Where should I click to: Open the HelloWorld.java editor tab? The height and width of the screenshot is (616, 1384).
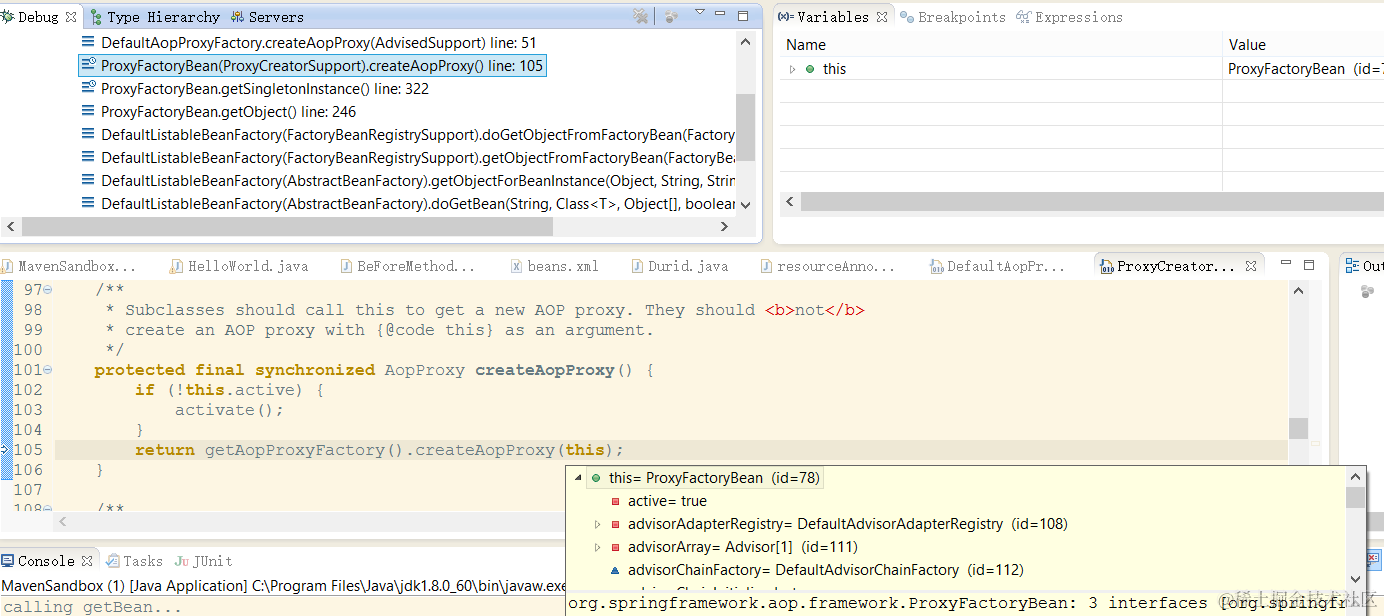pyautogui.click(x=240, y=267)
